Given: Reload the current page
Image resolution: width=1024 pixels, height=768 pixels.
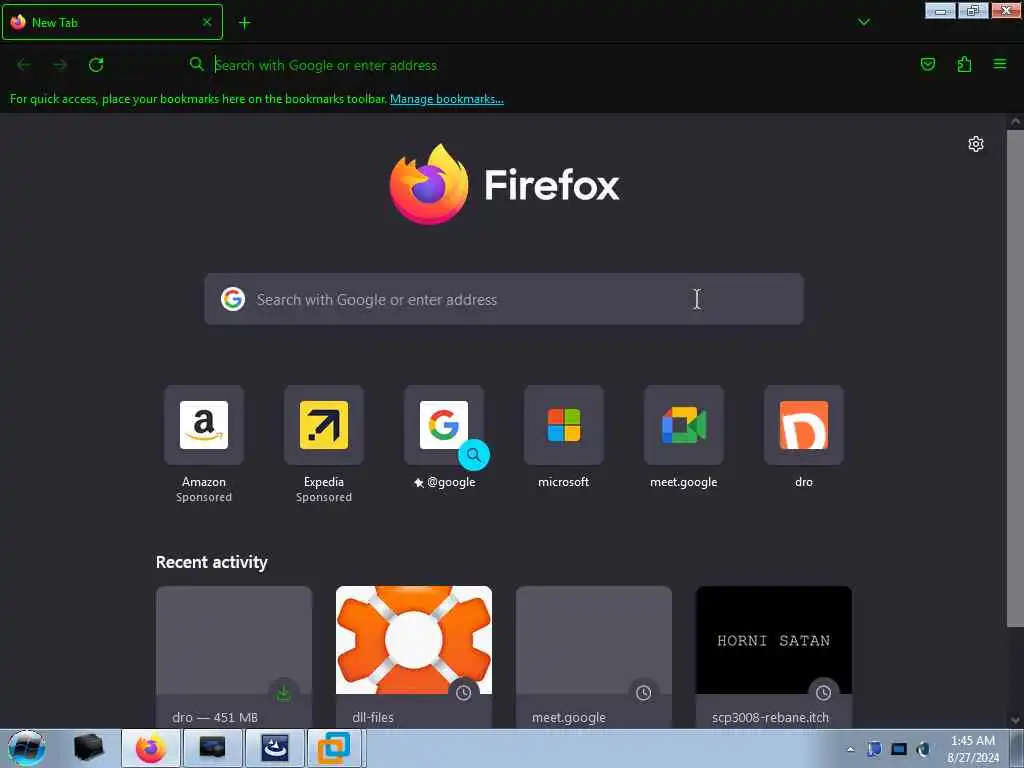Looking at the screenshot, I should (x=96, y=65).
